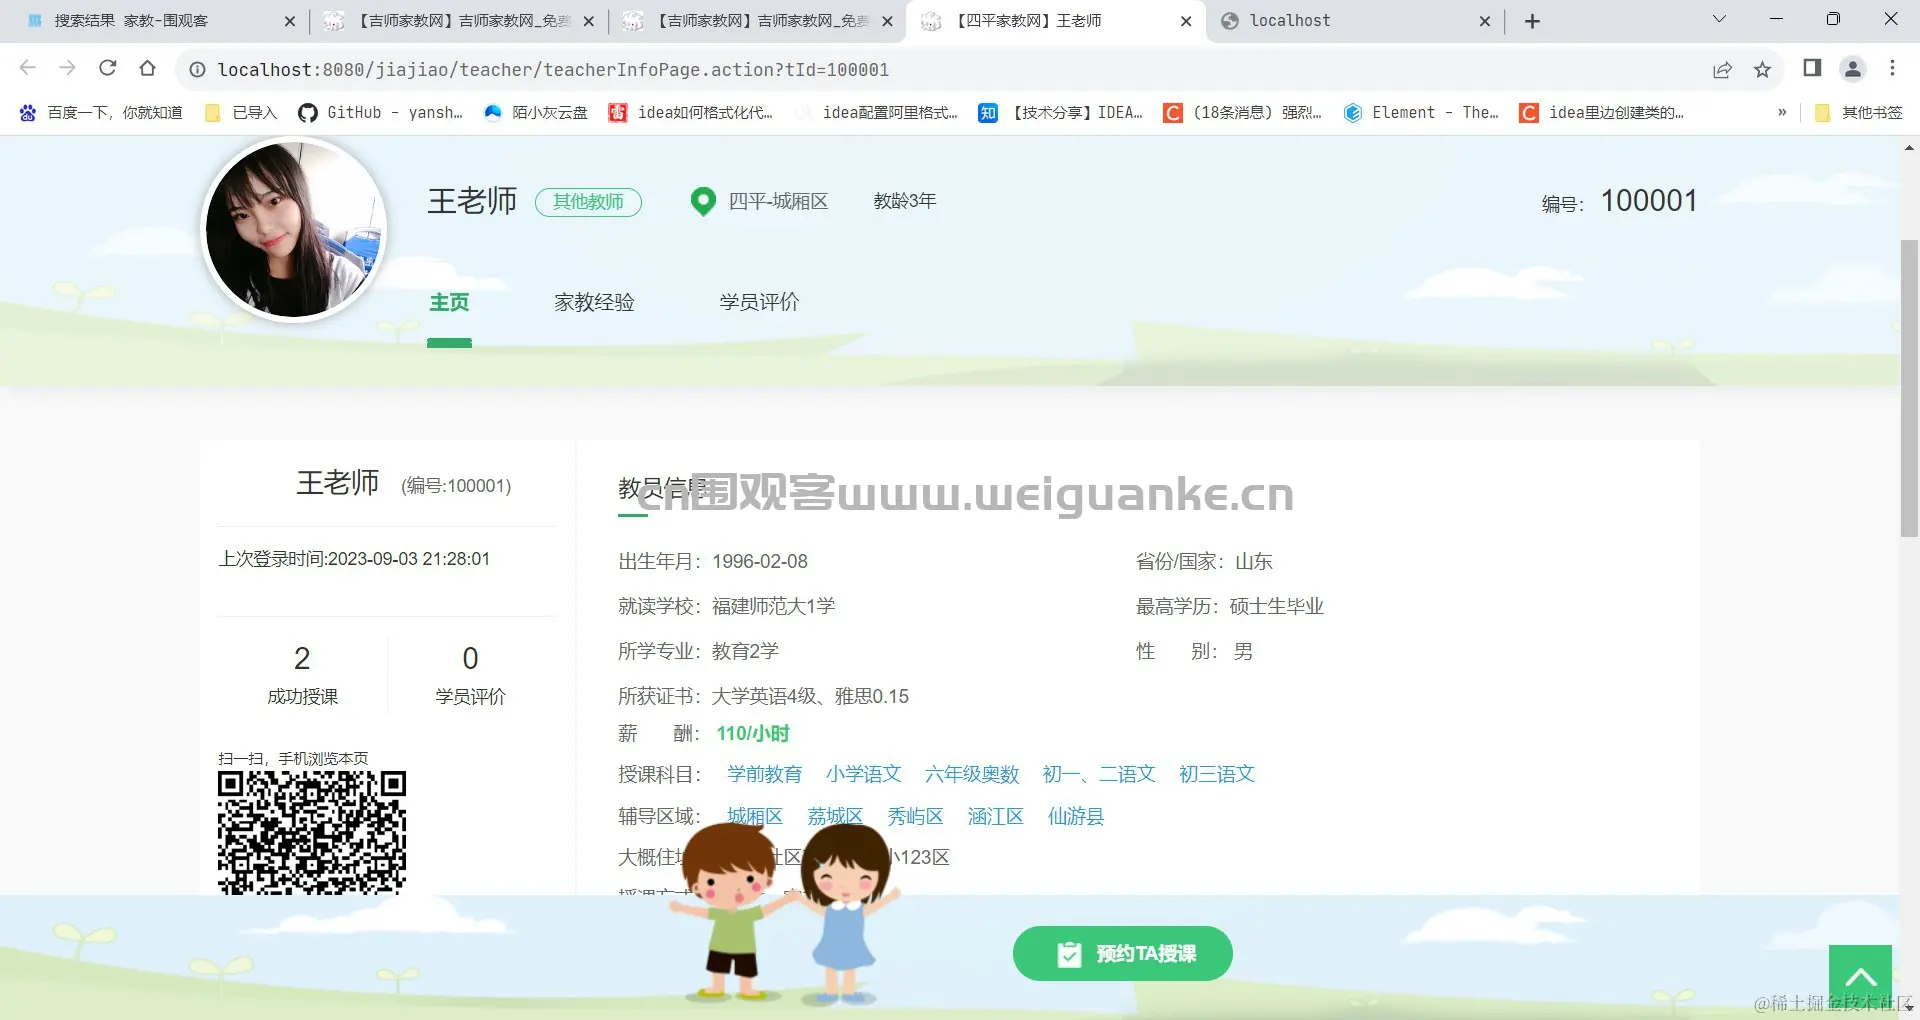Open the 仙游县 area link
1920x1020 pixels.
(x=1076, y=817)
